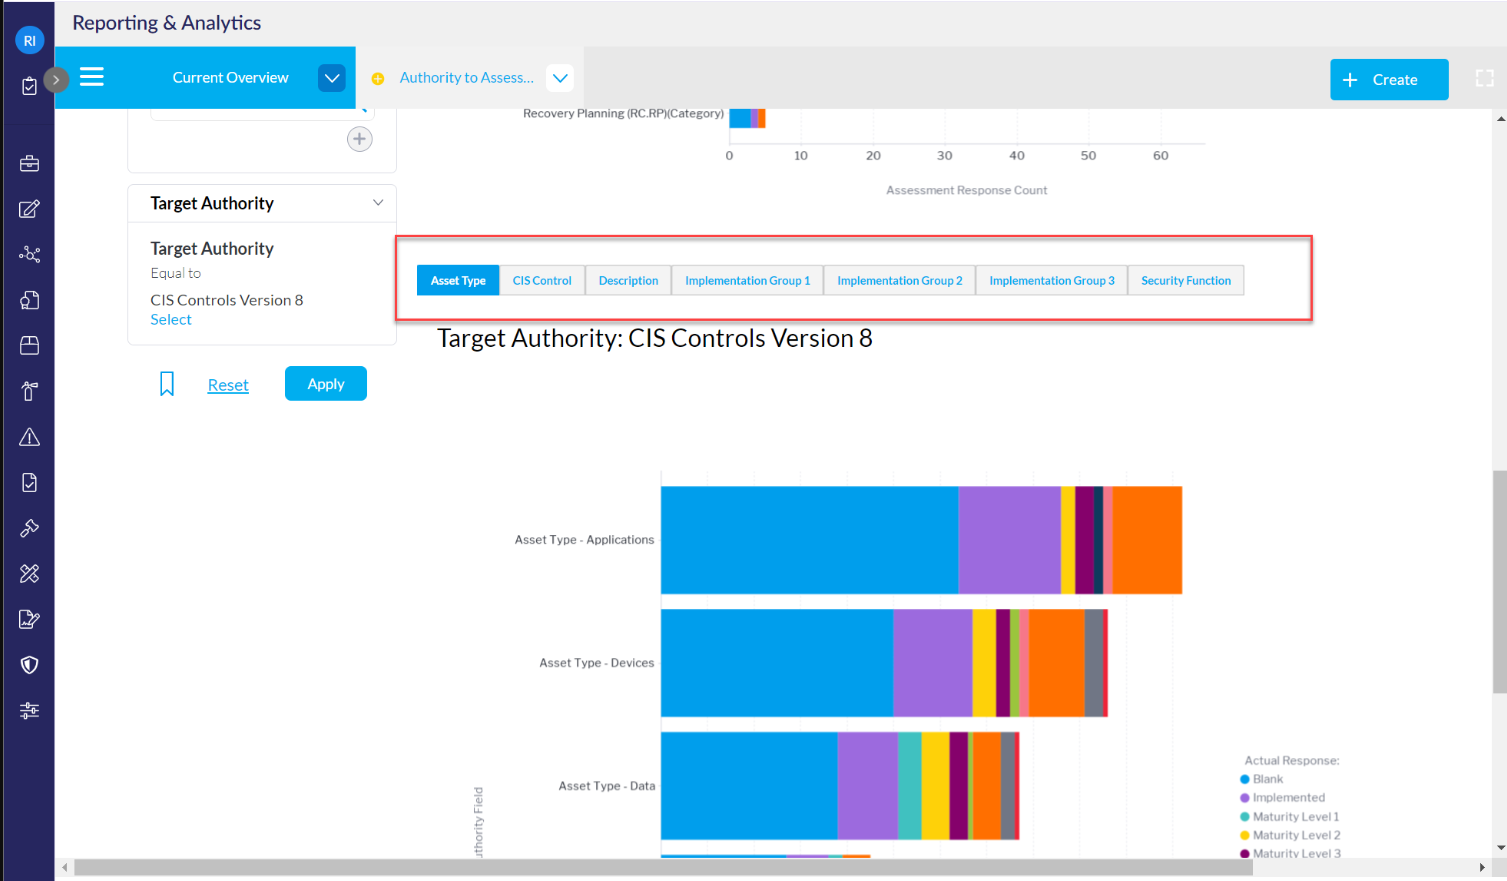Open the Authority to Assess dropdown
This screenshot has height=881, width=1507.
[x=560, y=77]
